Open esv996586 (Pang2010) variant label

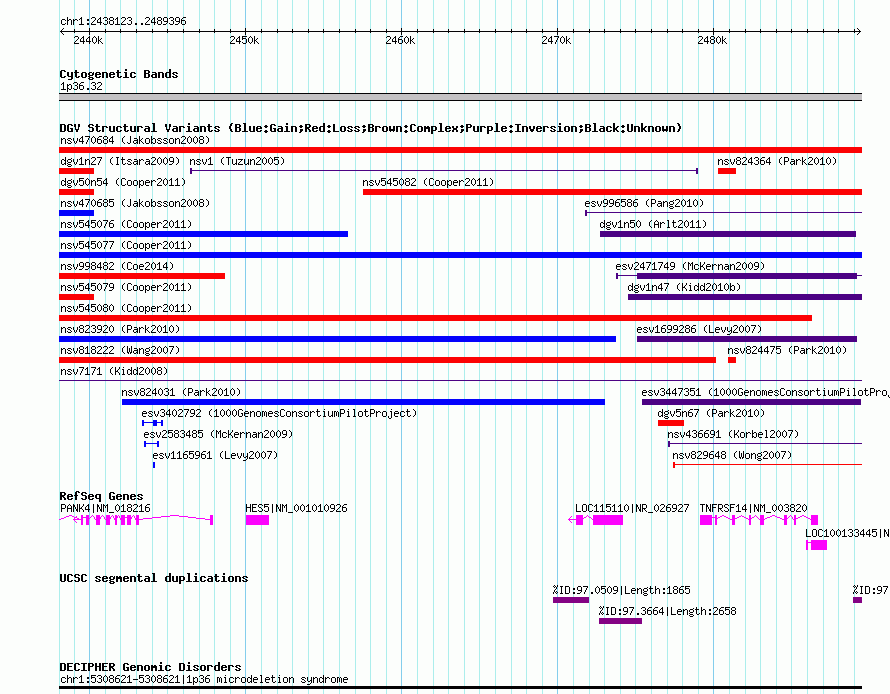pos(644,203)
